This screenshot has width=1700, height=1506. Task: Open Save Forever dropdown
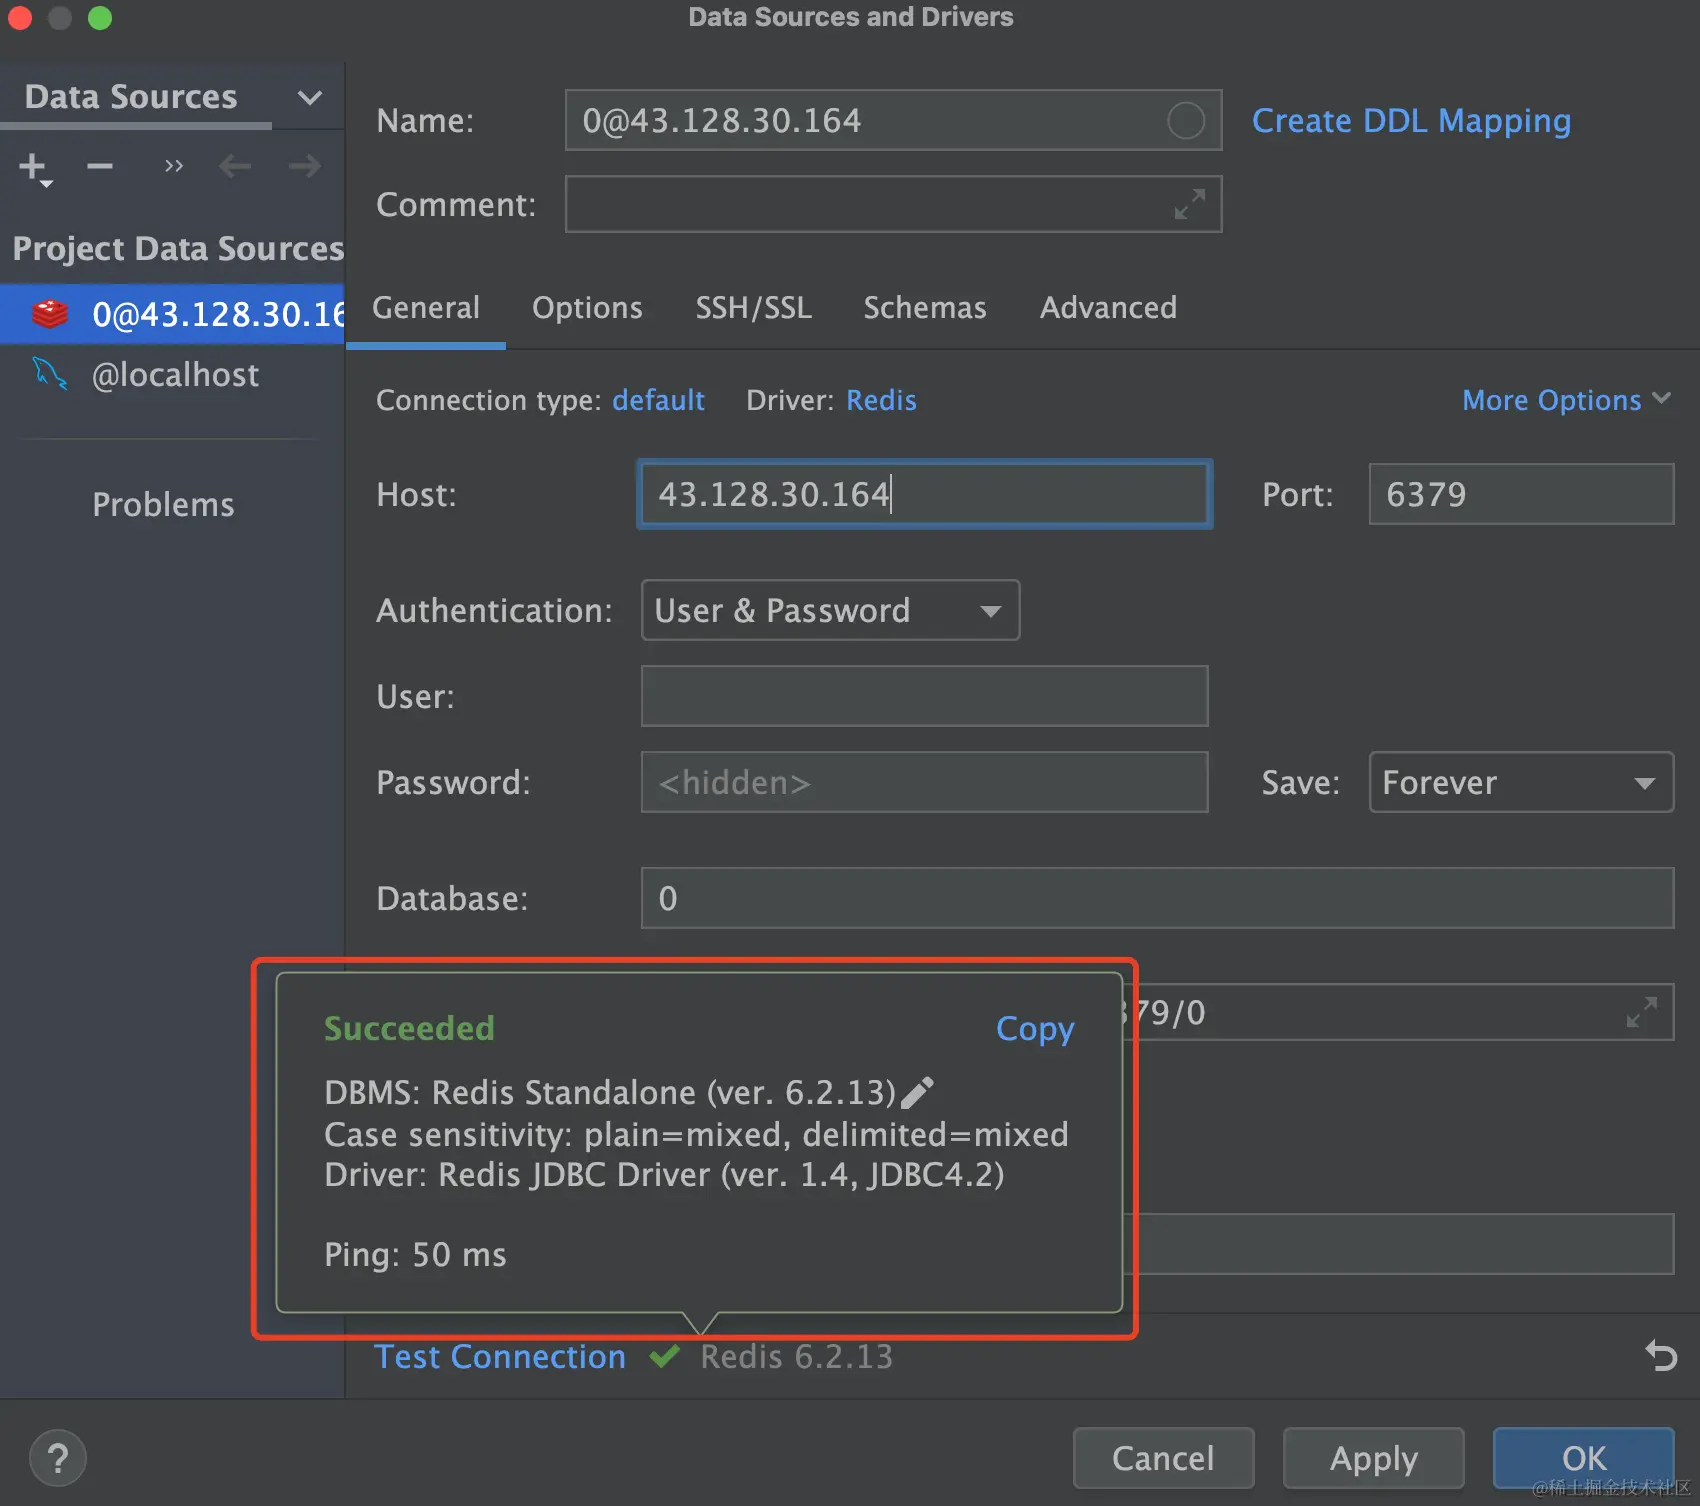click(1521, 782)
